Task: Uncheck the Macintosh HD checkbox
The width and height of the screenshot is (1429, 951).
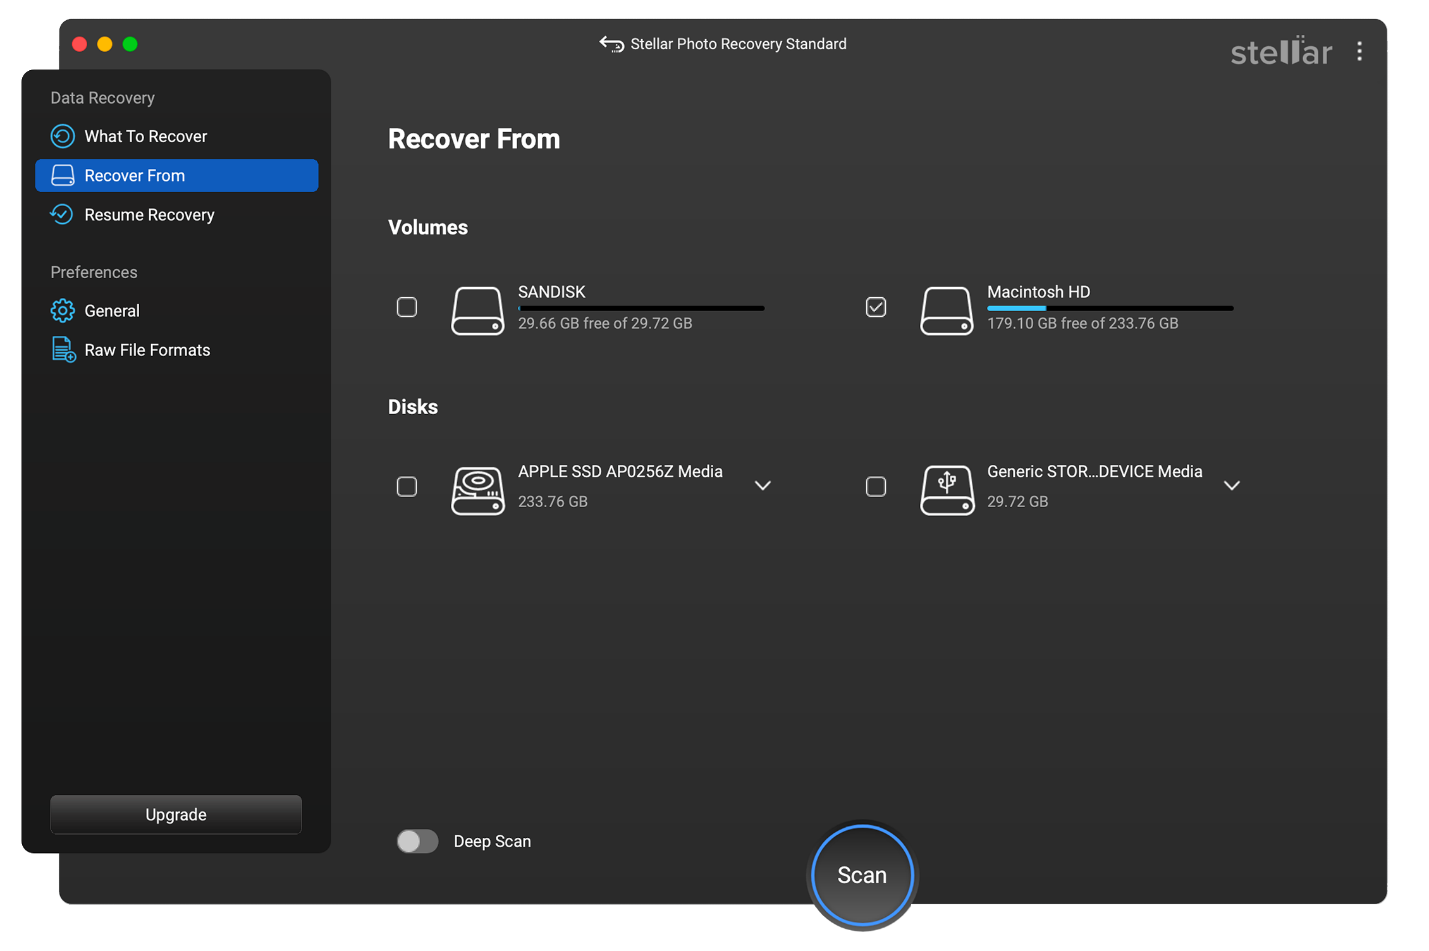Action: coord(876,307)
